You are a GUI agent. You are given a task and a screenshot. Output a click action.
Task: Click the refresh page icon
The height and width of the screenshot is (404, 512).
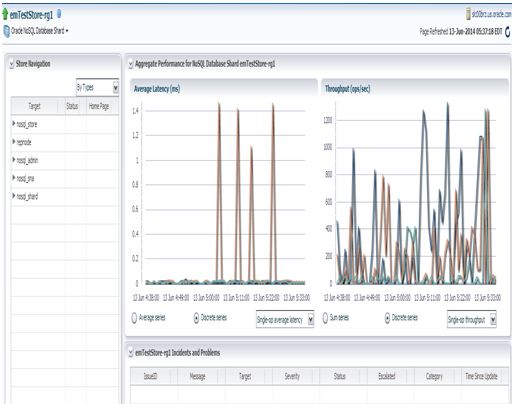click(508, 32)
